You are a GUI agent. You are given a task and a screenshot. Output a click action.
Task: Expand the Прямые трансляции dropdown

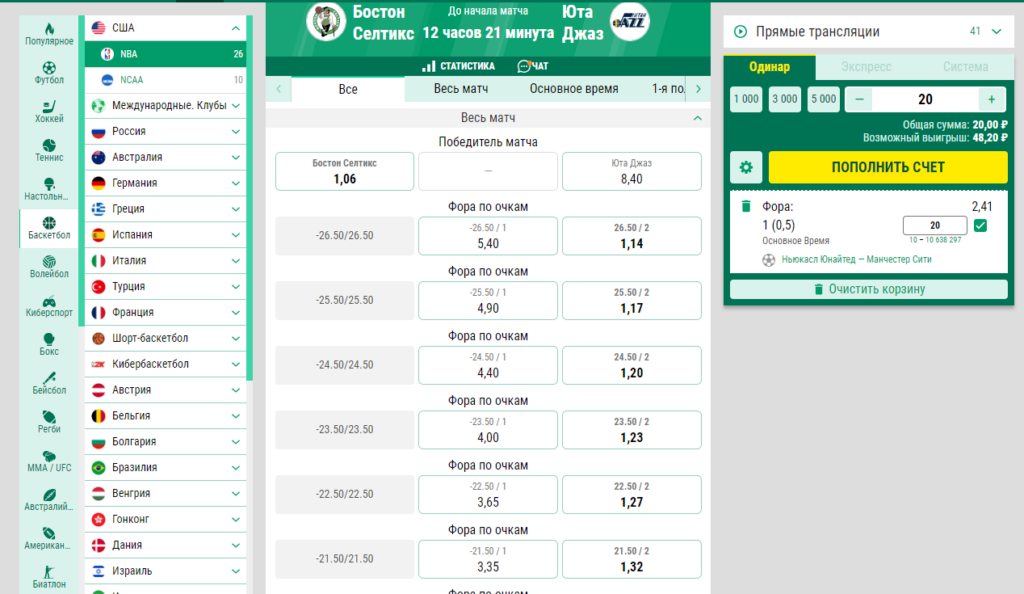(x=997, y=31)
